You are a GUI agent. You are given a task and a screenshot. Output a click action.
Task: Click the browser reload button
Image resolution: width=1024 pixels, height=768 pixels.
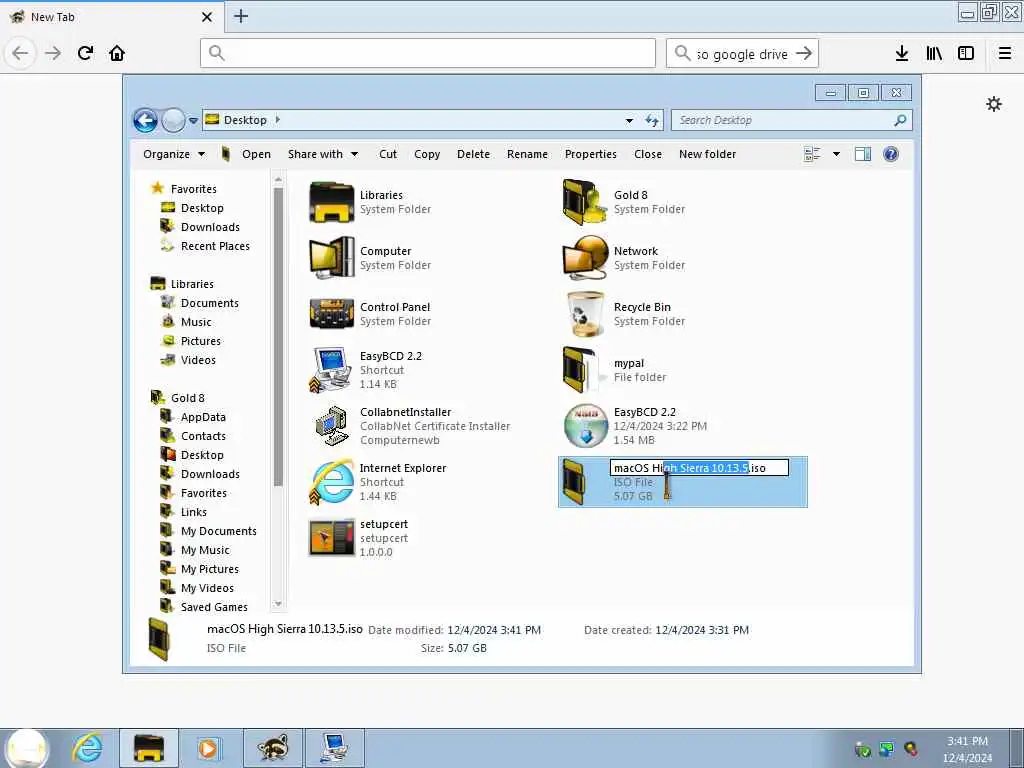click(x=86, y=53)
